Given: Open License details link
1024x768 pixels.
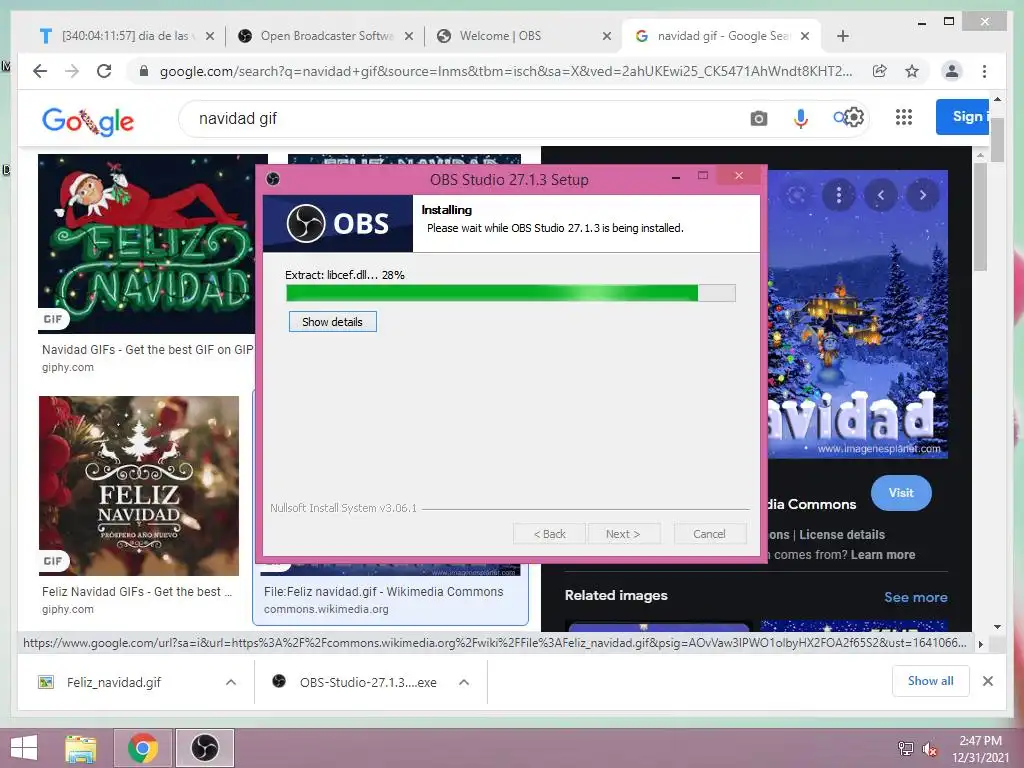Looking at the screenshot, I should coord(842,534).
